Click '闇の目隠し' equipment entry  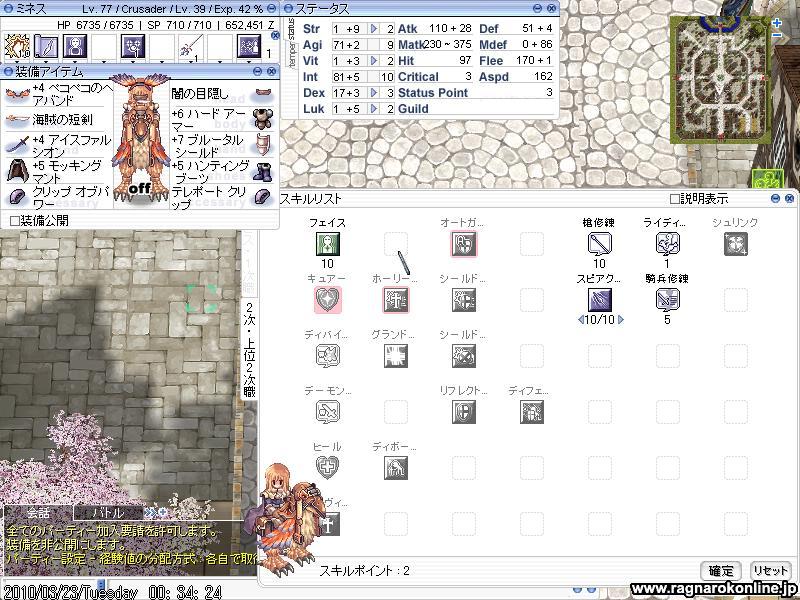[200, 94]
